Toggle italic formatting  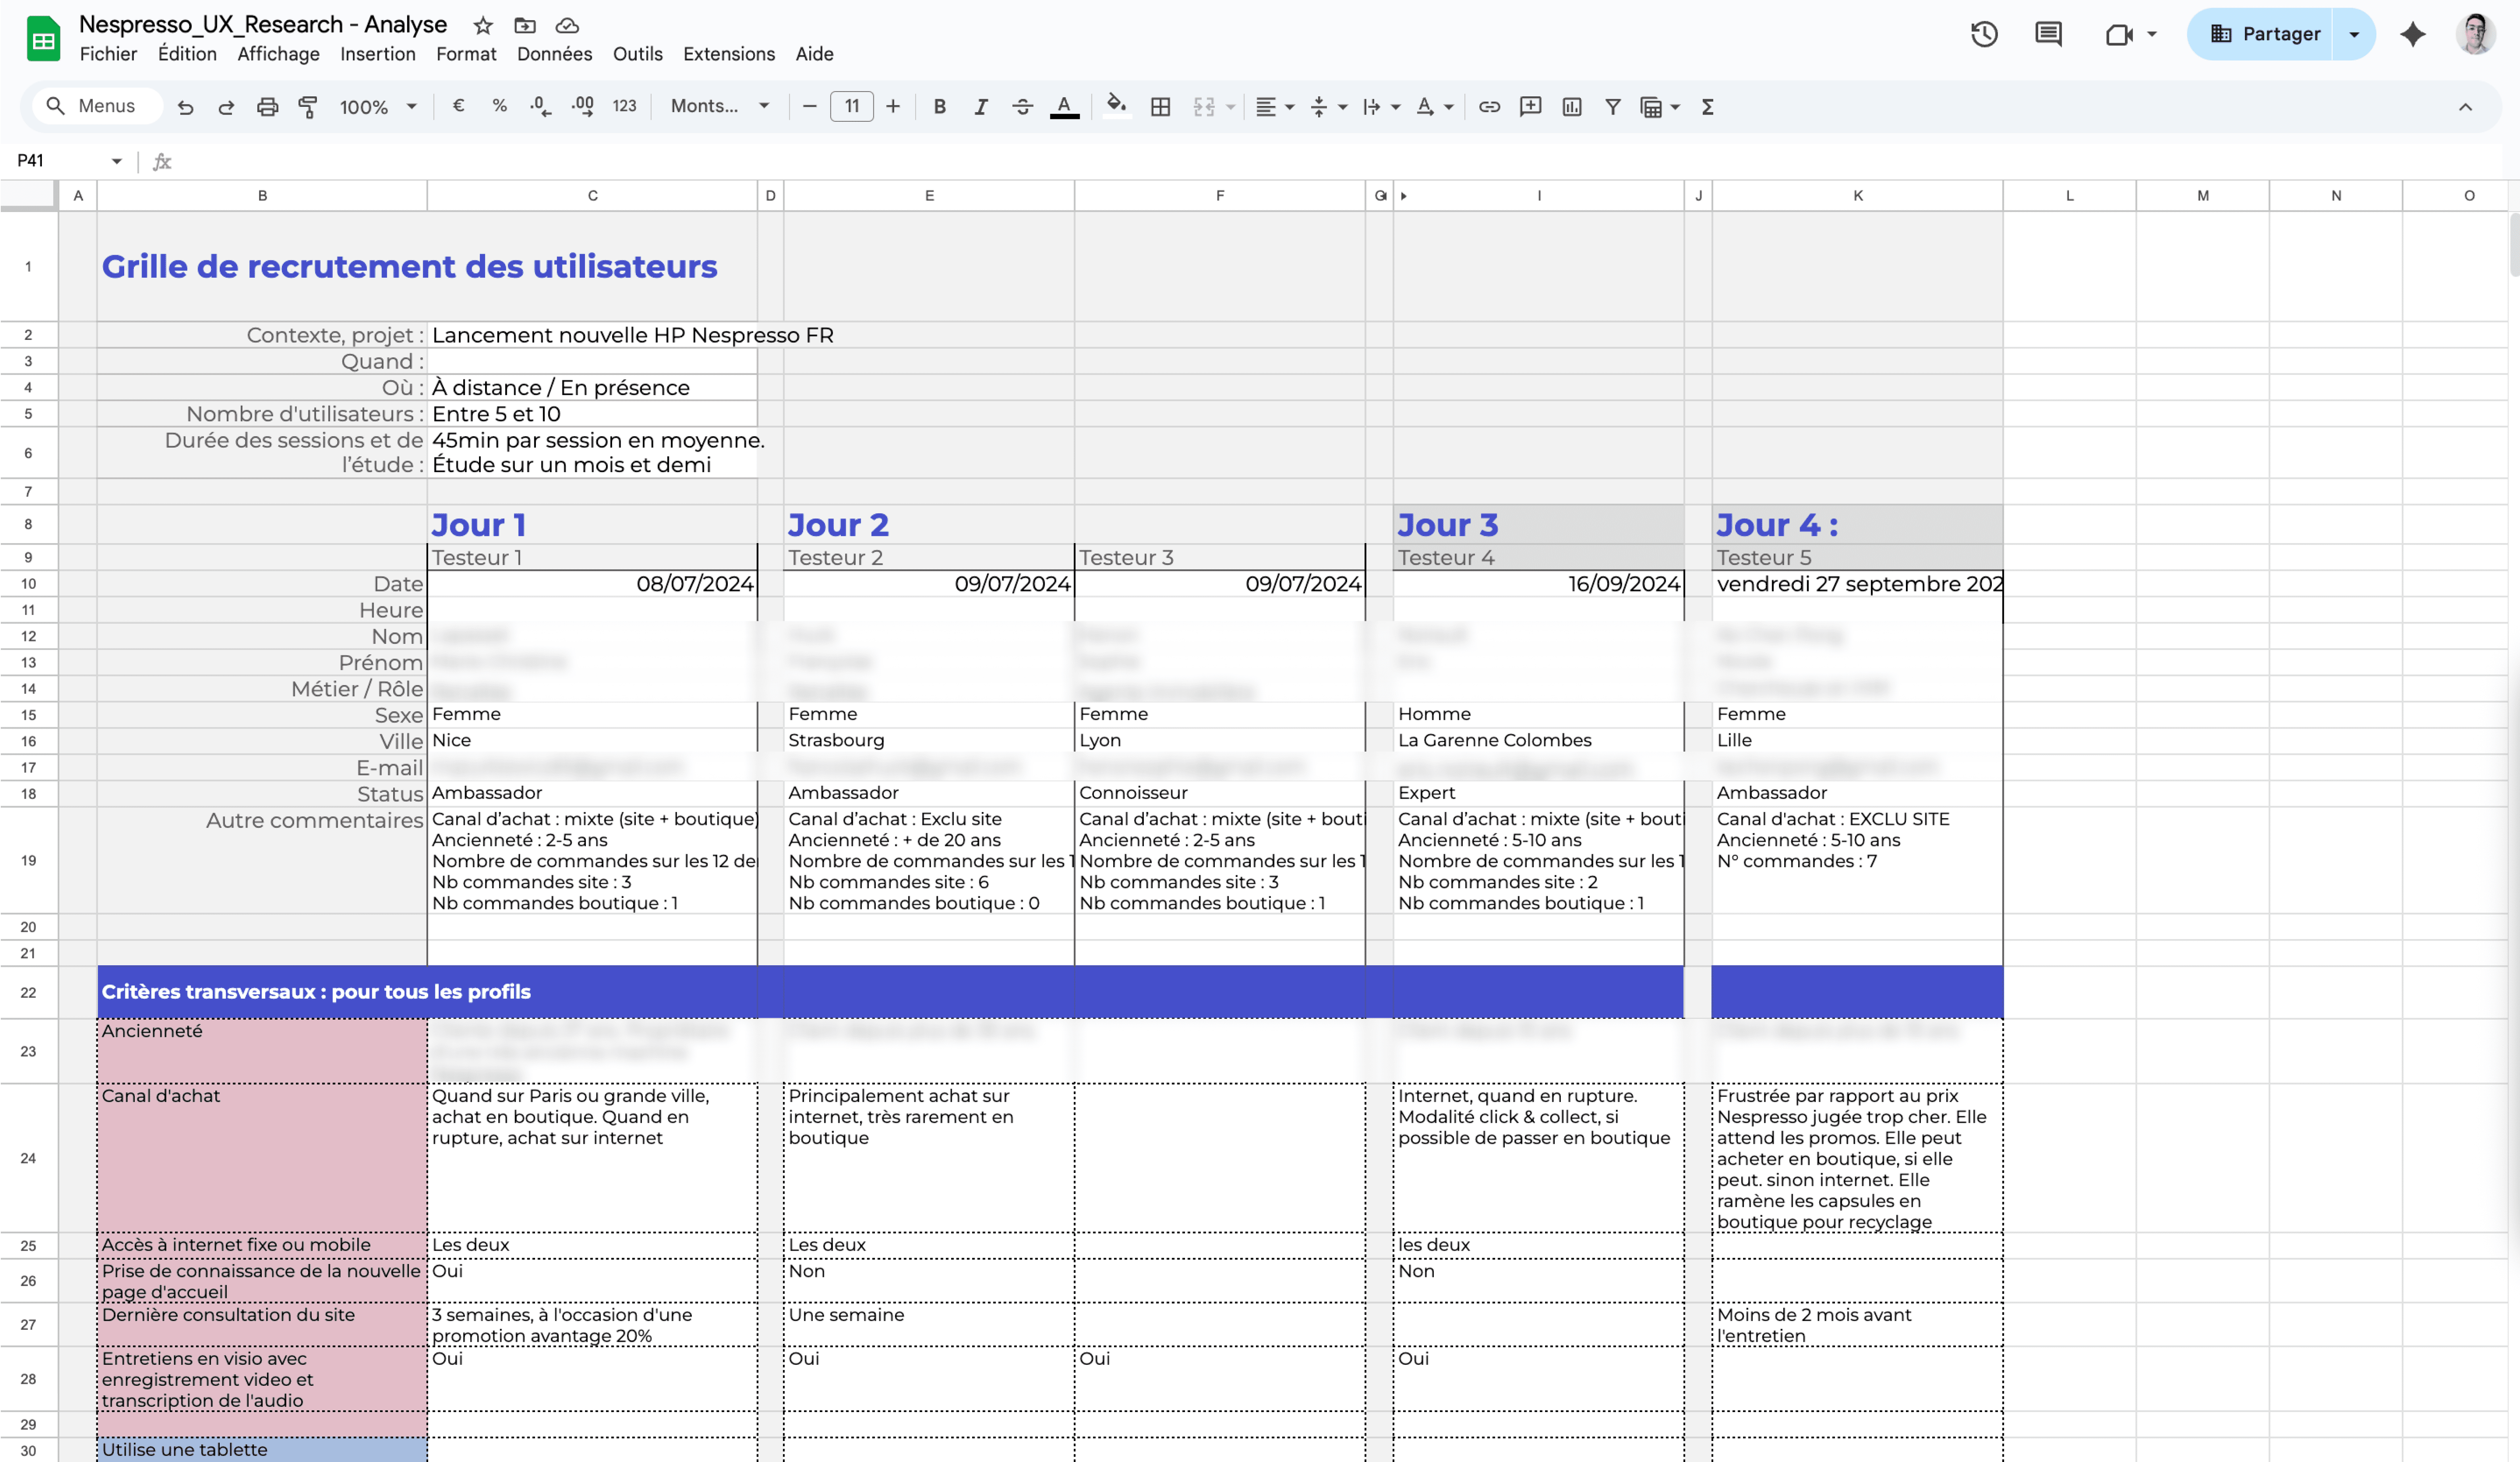[981, 107]
